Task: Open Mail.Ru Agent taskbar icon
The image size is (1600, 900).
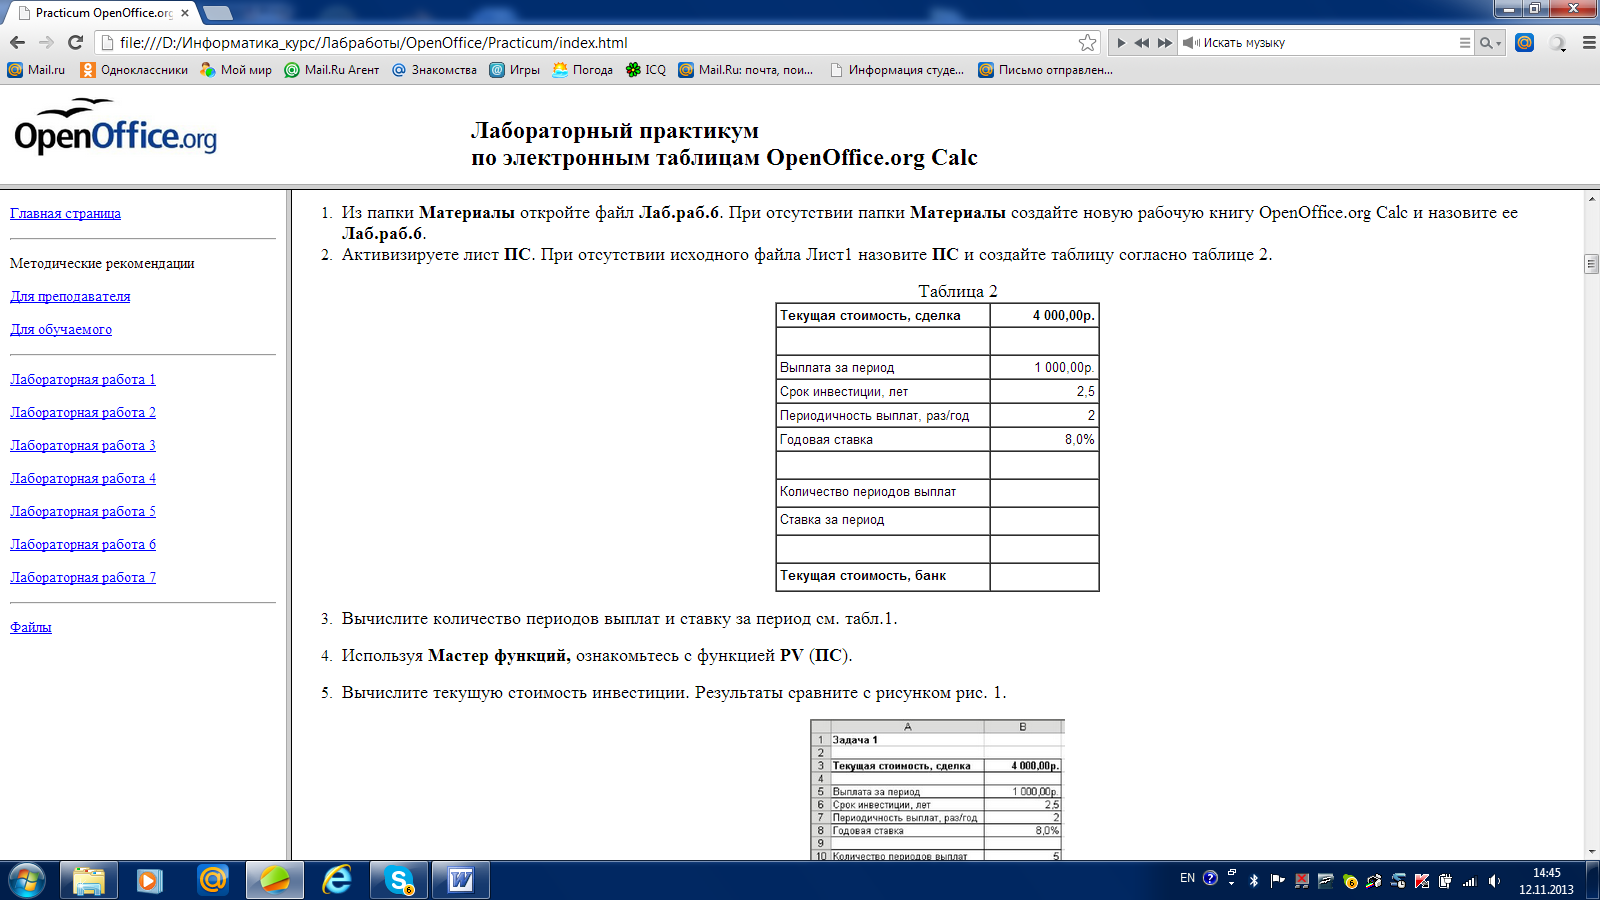Action: coord(212,880)
